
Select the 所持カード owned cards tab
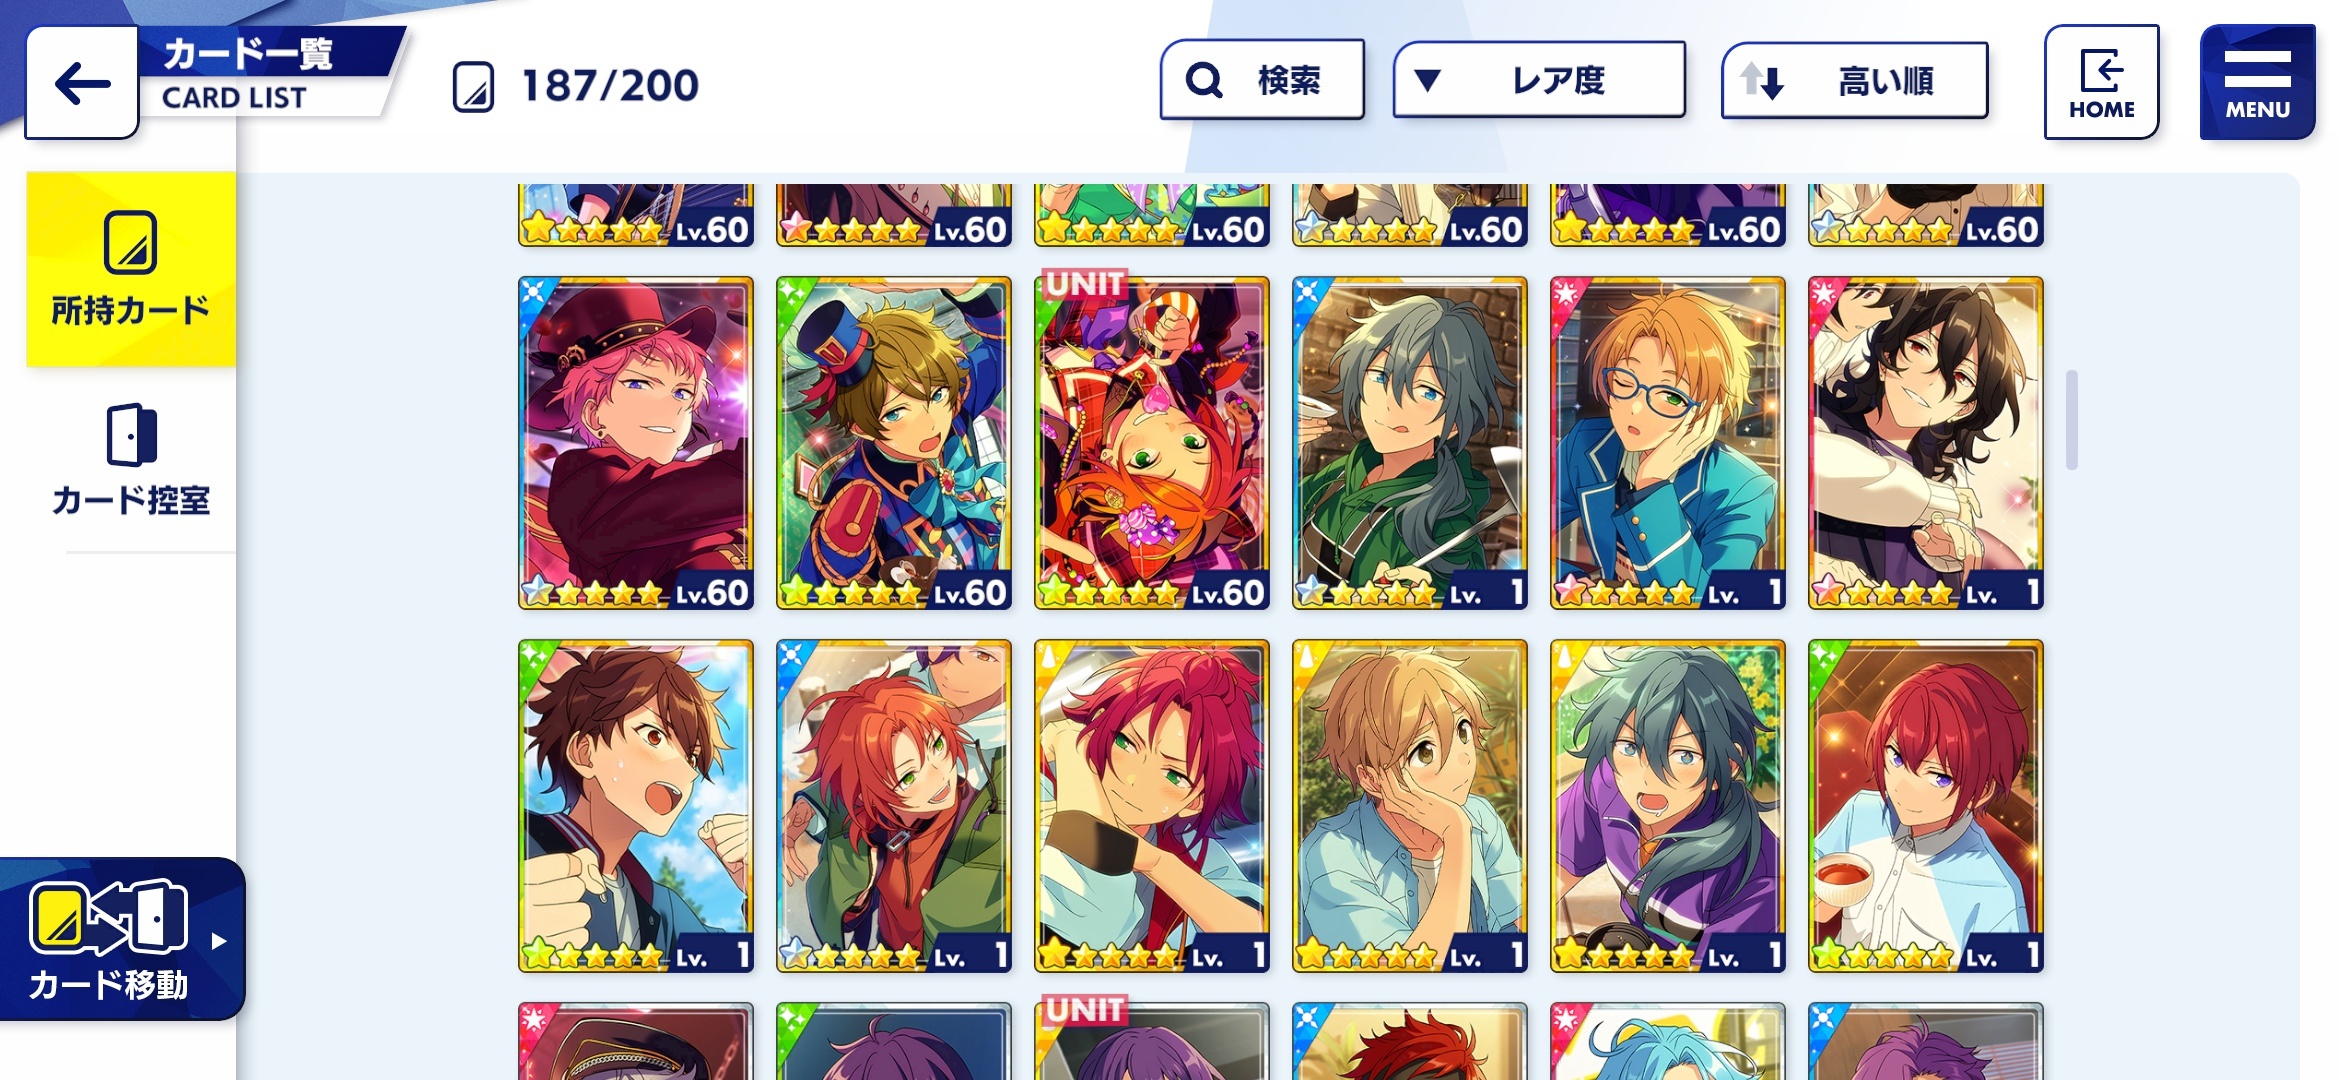coord(131,269)
